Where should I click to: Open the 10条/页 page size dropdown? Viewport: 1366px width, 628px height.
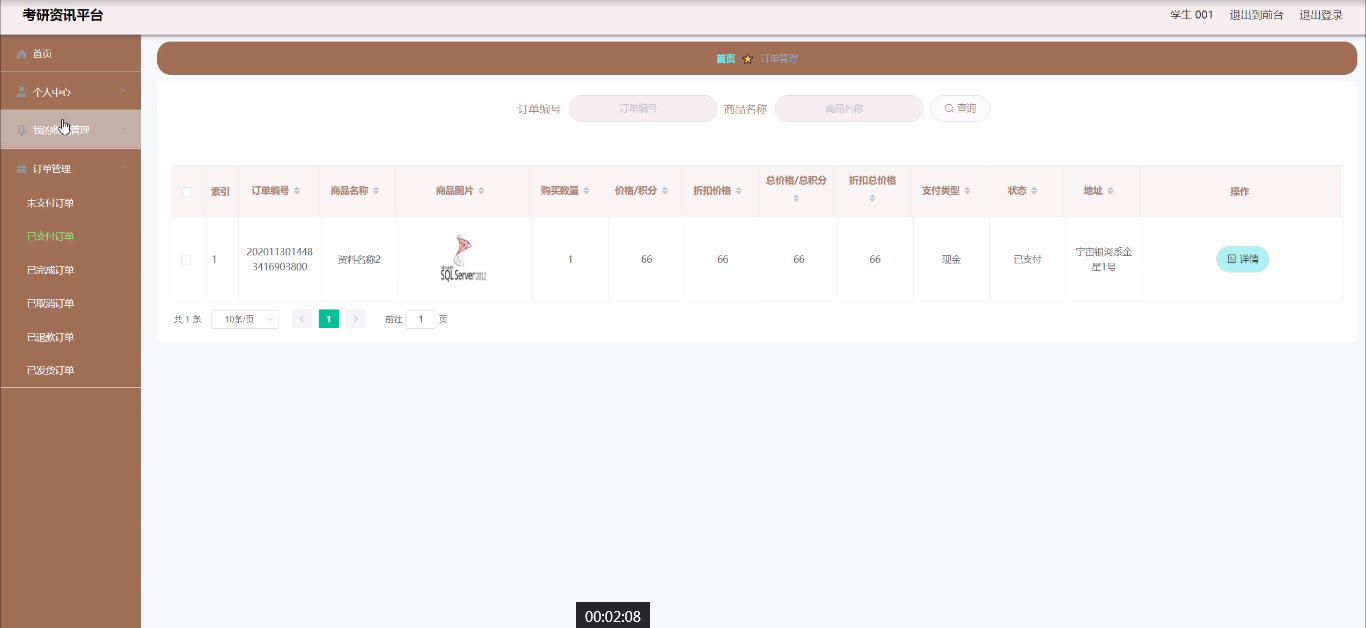(245, 319)
